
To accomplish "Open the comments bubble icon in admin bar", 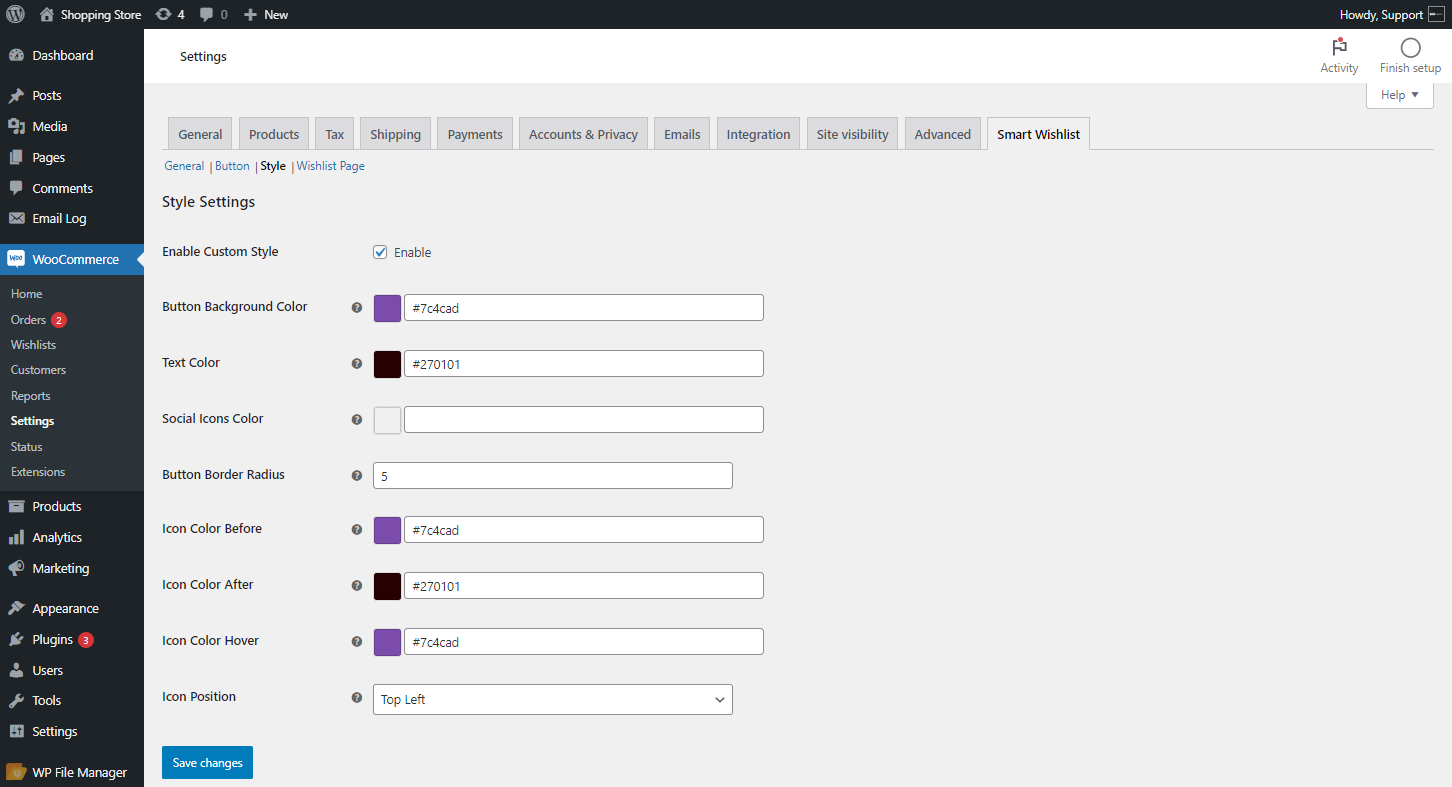I will [206, 15].
